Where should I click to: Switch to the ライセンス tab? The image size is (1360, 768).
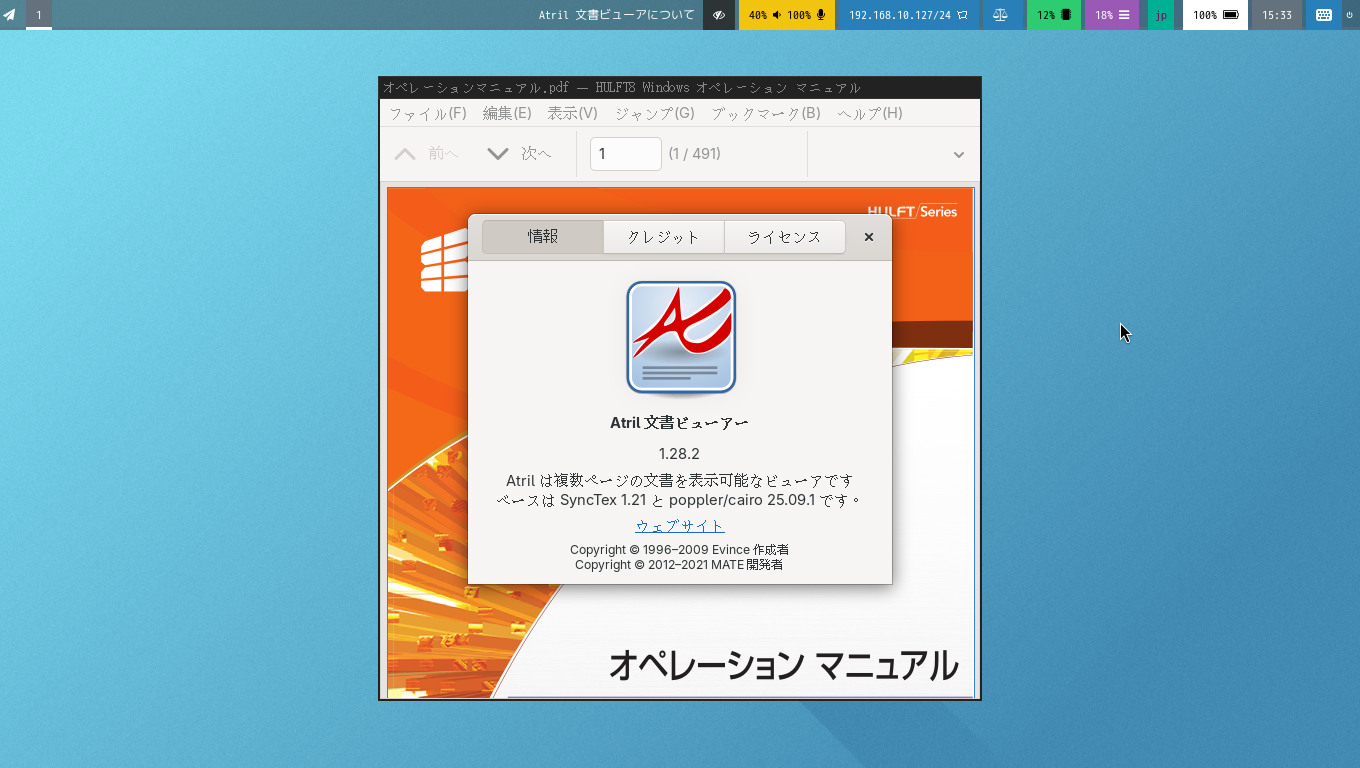[x=785, y=237]
